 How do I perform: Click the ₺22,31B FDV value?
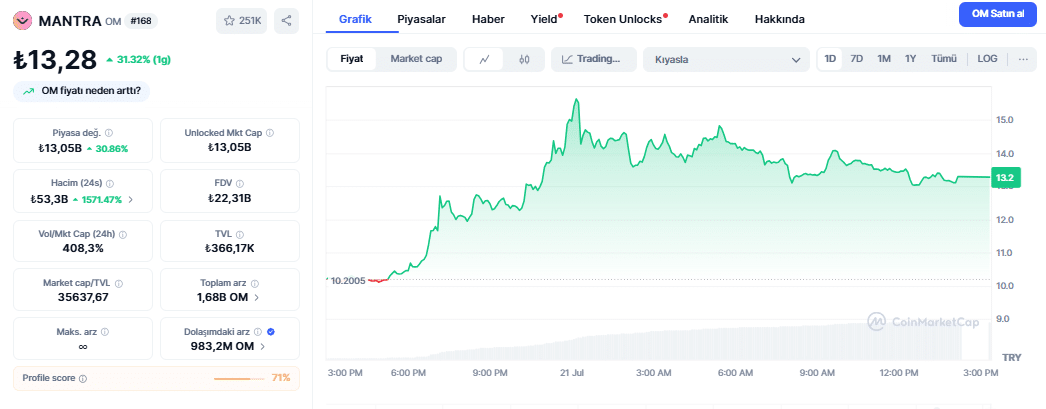pyautogui.click(x=228, y=197)
